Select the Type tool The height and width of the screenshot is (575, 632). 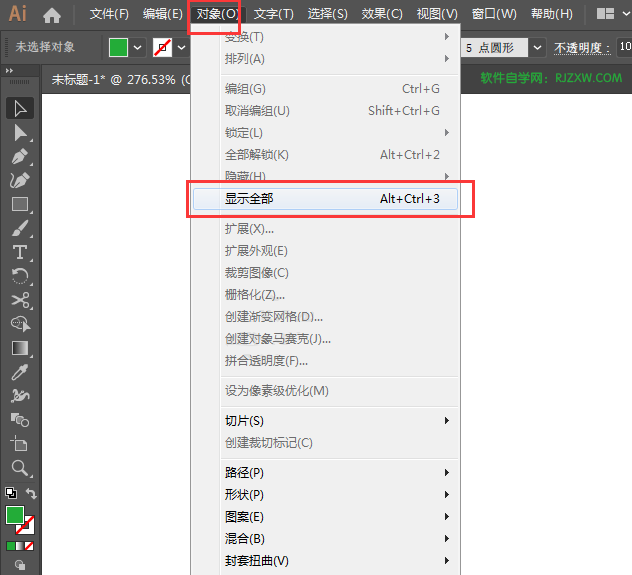[20, 253]
